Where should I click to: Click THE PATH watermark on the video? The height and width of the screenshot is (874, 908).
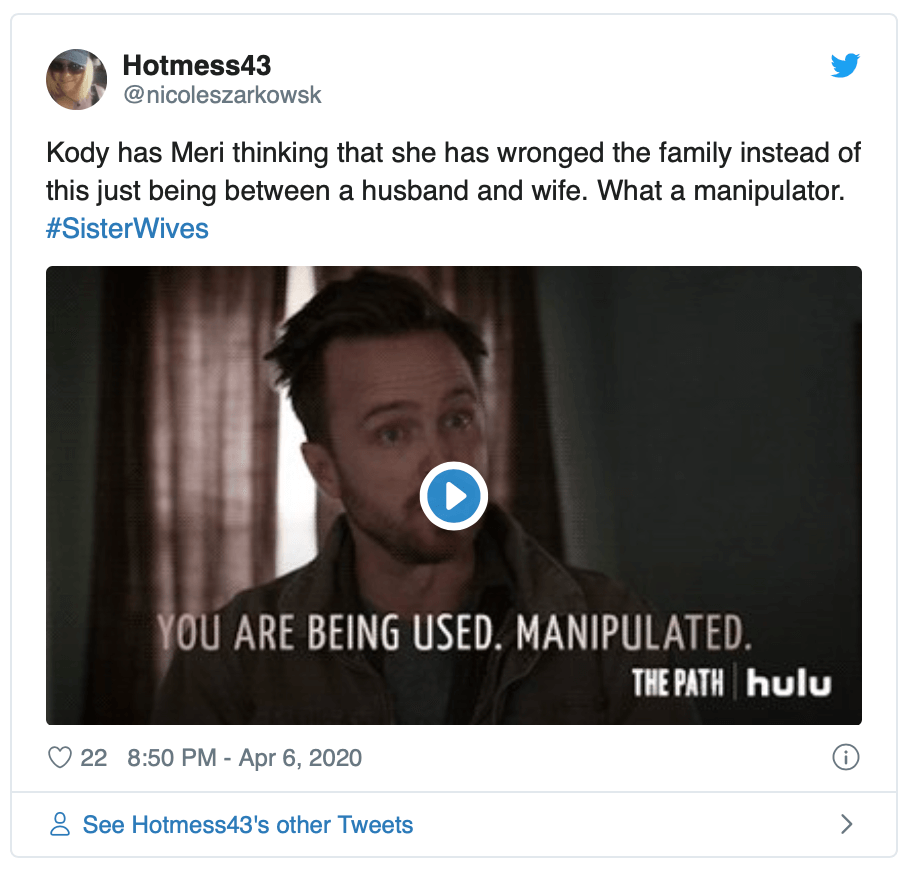click(x=679, y=684)
